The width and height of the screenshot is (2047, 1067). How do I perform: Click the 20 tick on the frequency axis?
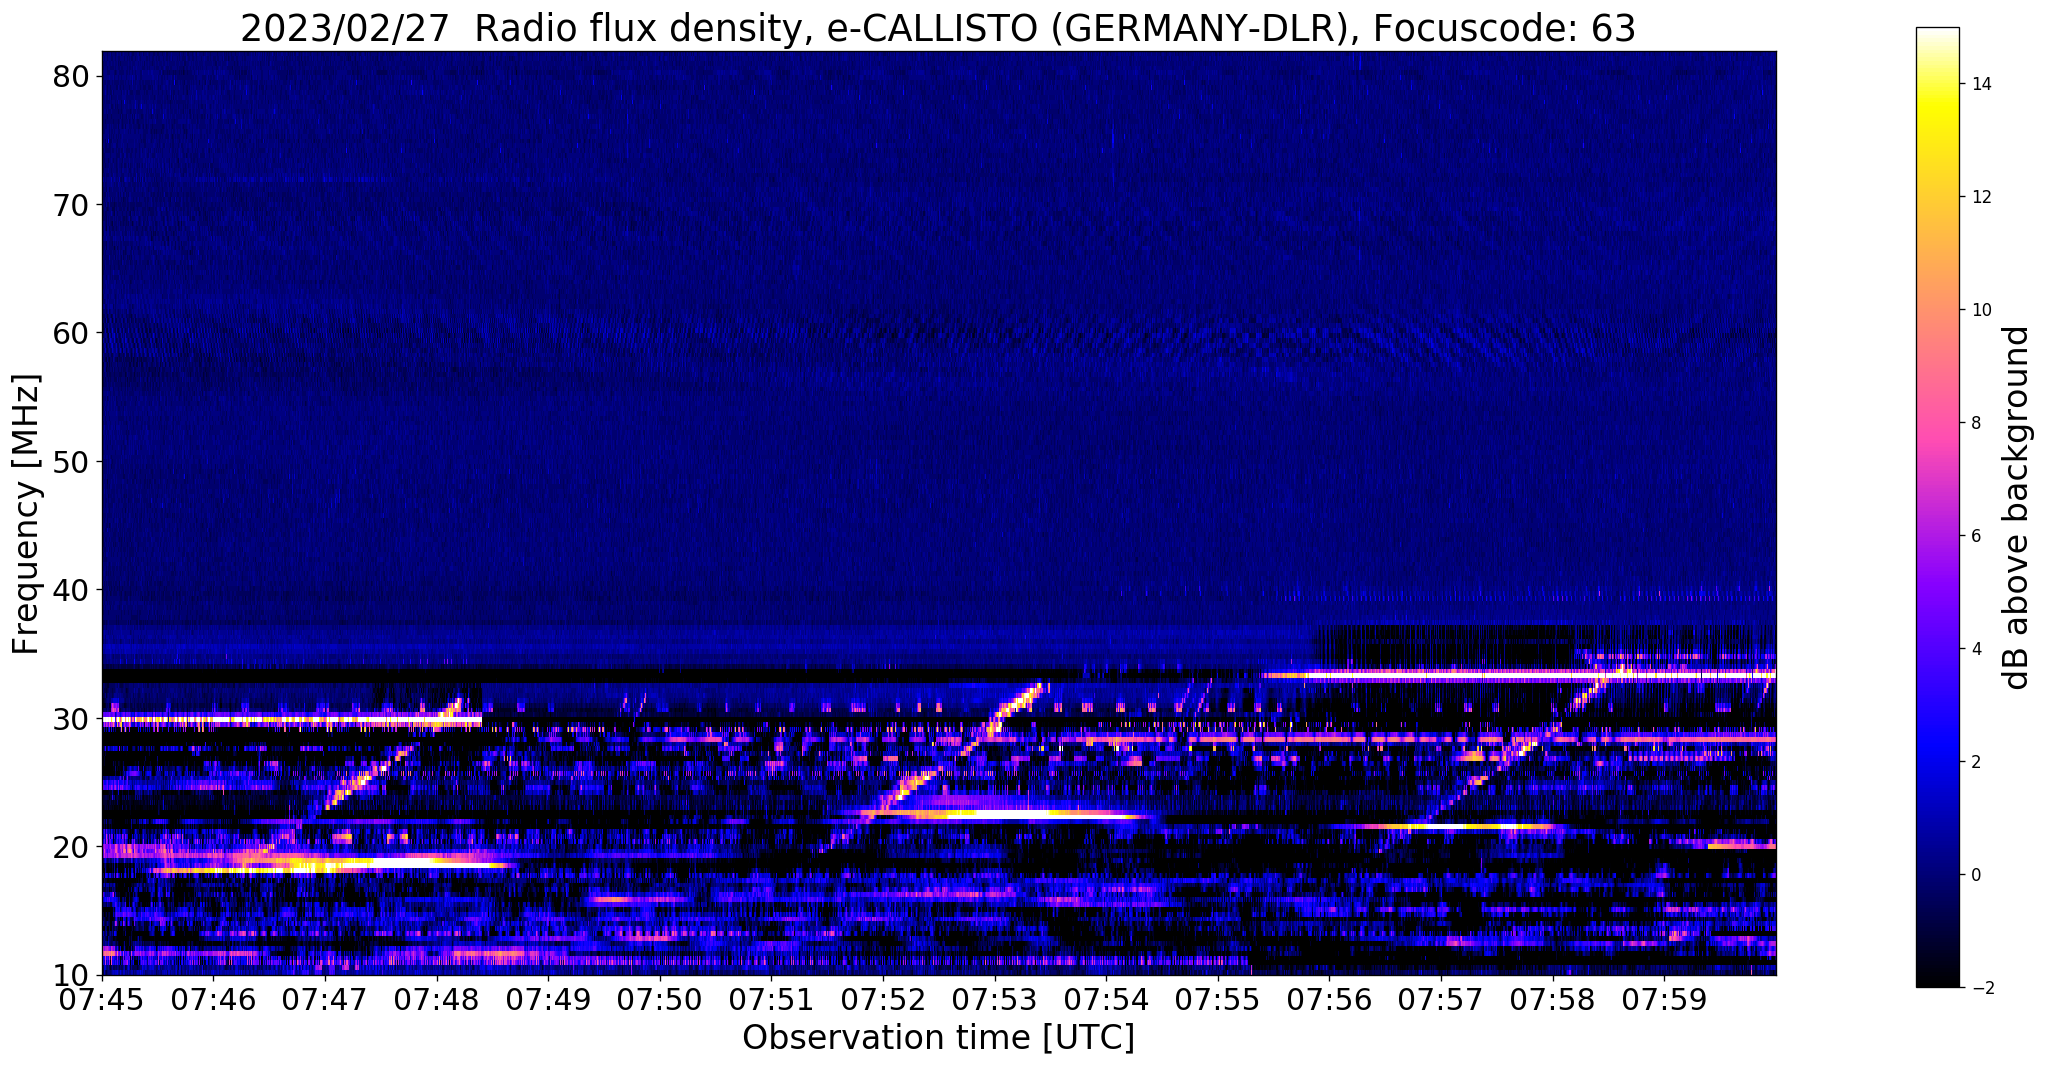(x=71, y=847)
